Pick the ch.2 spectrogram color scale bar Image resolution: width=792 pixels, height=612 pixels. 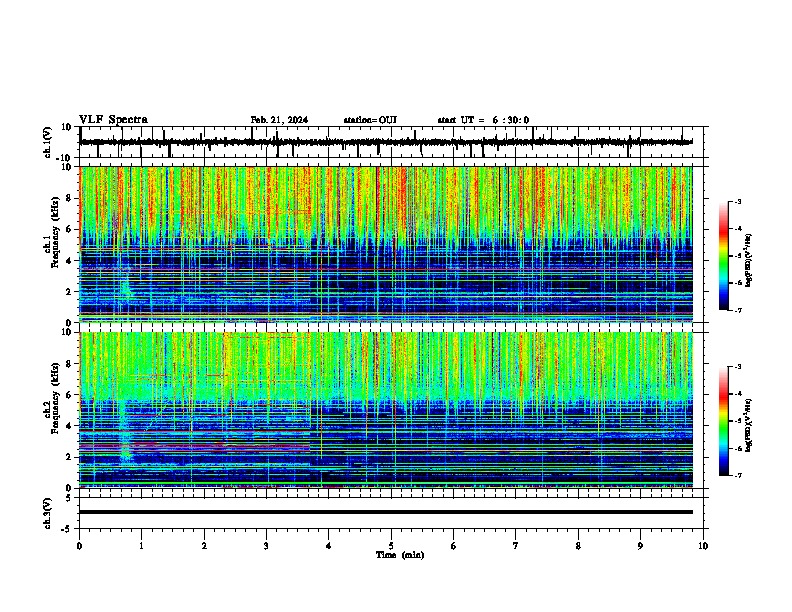tap(724, 421)
